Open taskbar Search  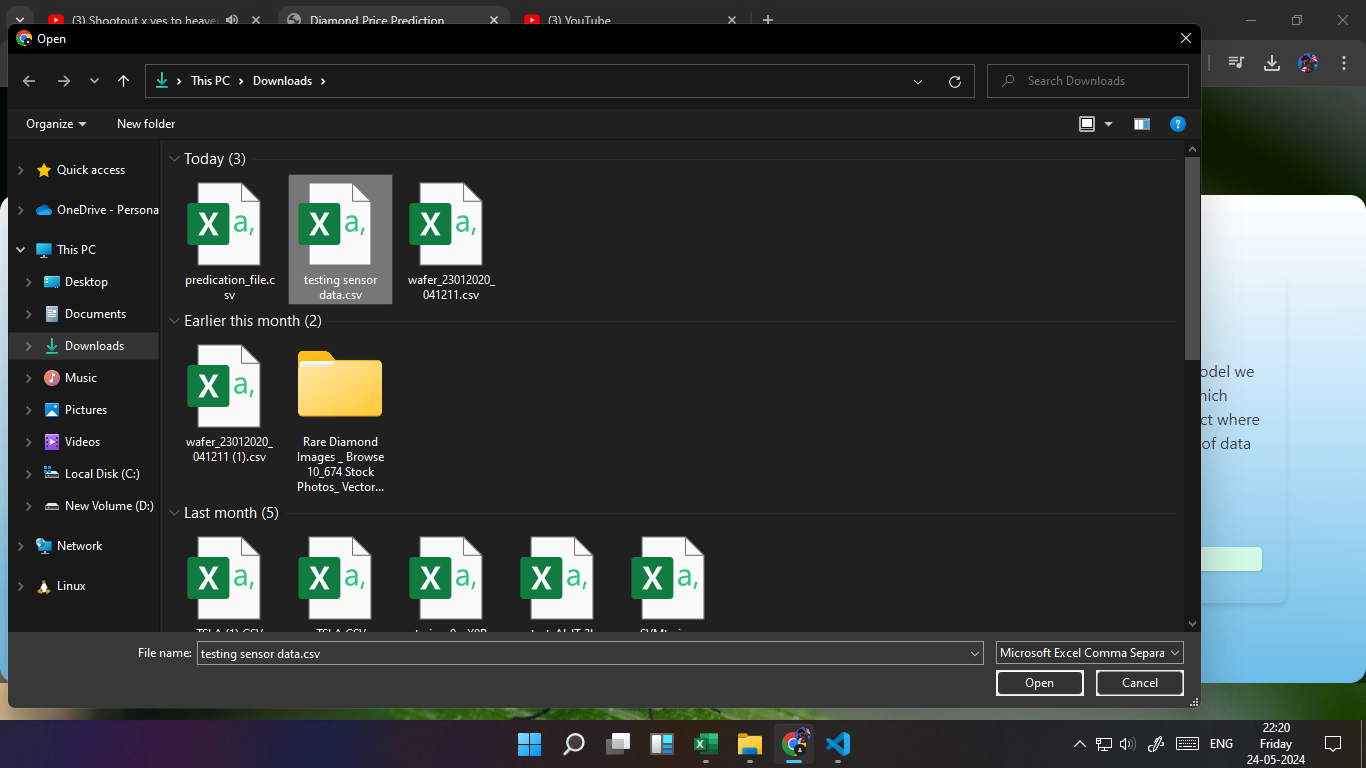[574, 744]
